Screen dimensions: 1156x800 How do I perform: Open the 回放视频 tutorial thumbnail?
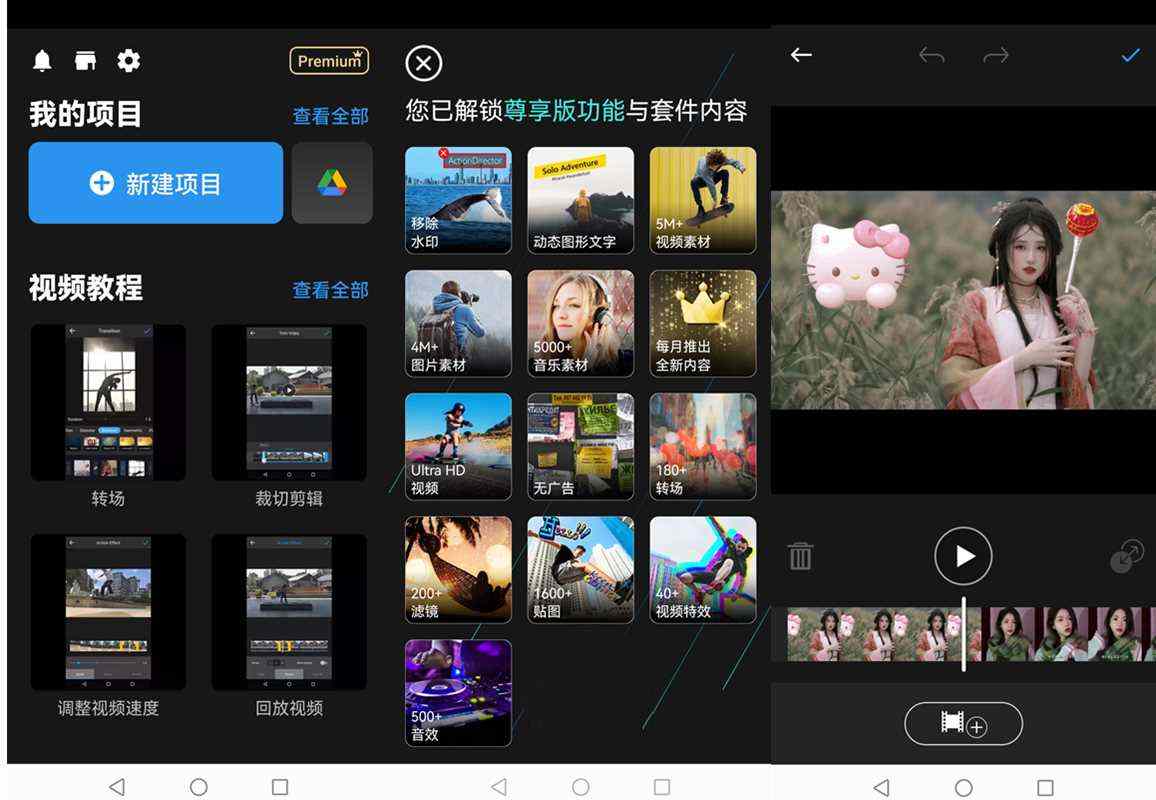click(289, 612)
